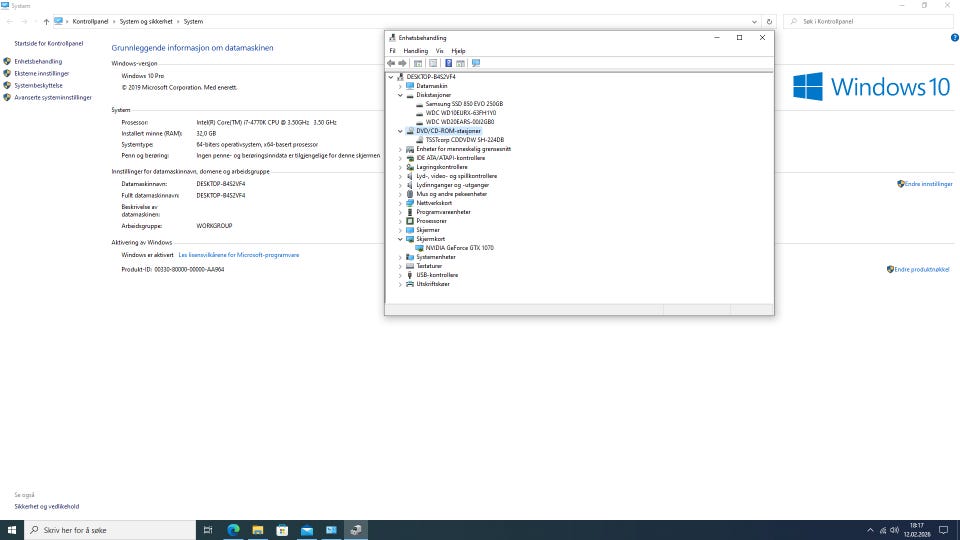960x540 pixels.
Task: Collapse the Diskstasjoner tree node
Action: 400,95
